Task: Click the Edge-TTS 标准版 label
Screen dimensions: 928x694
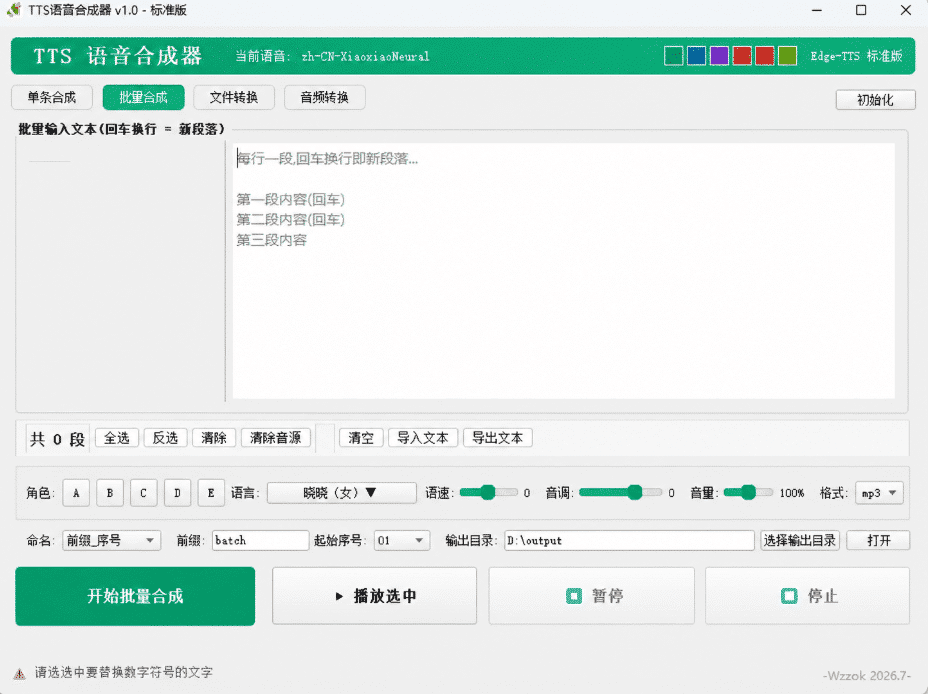Action: tap(856, 56)
